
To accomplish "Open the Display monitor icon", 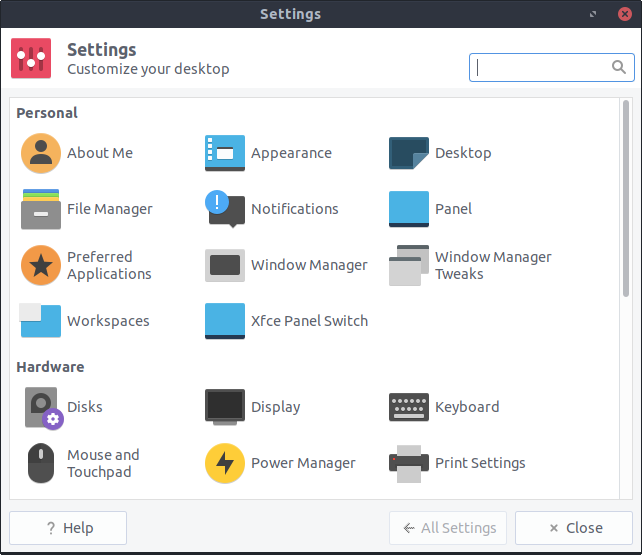I will tap(225, 407).
